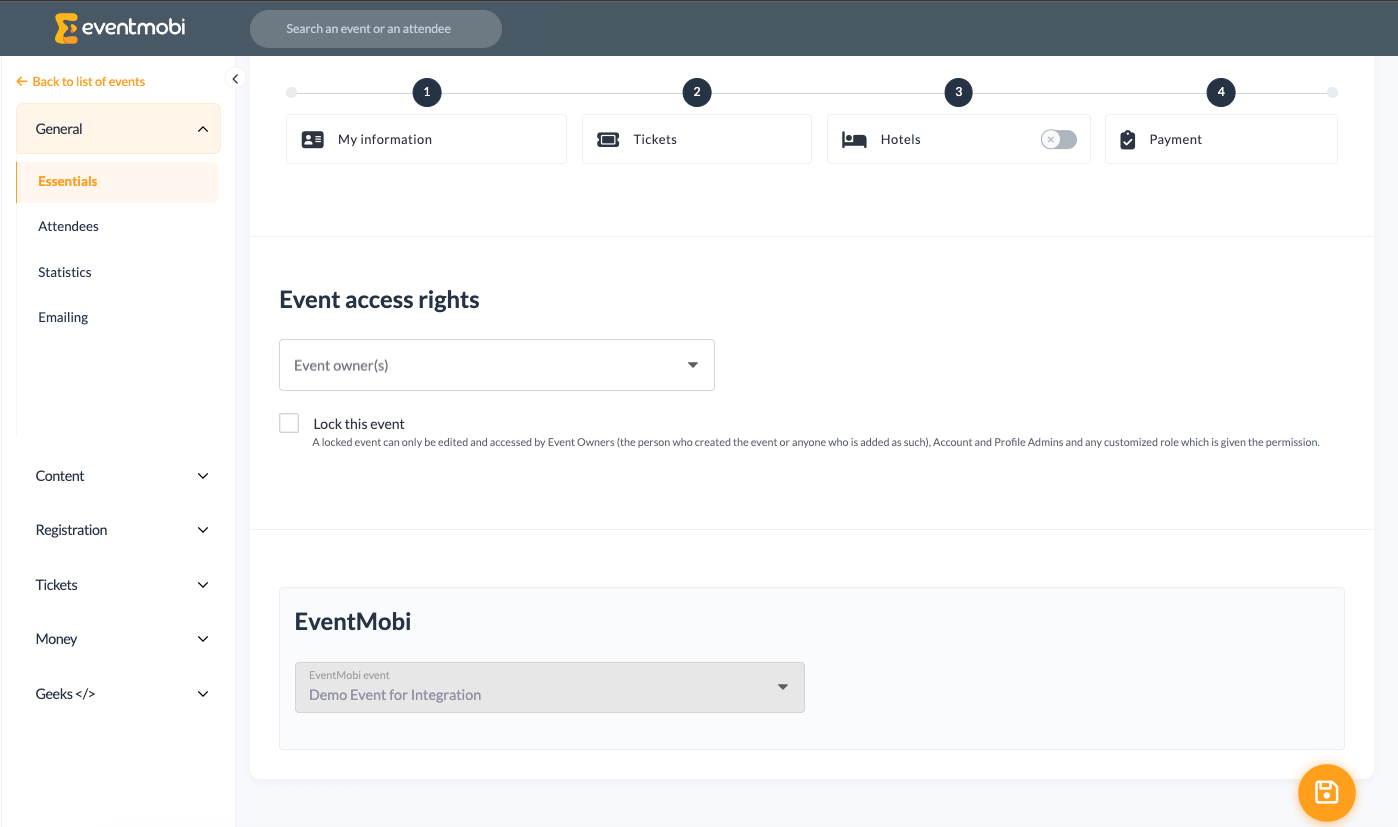The height and width of the screenshot is (827, 1398).
Task: Open the Essentials menu item
Action: (x=67, y=181)
